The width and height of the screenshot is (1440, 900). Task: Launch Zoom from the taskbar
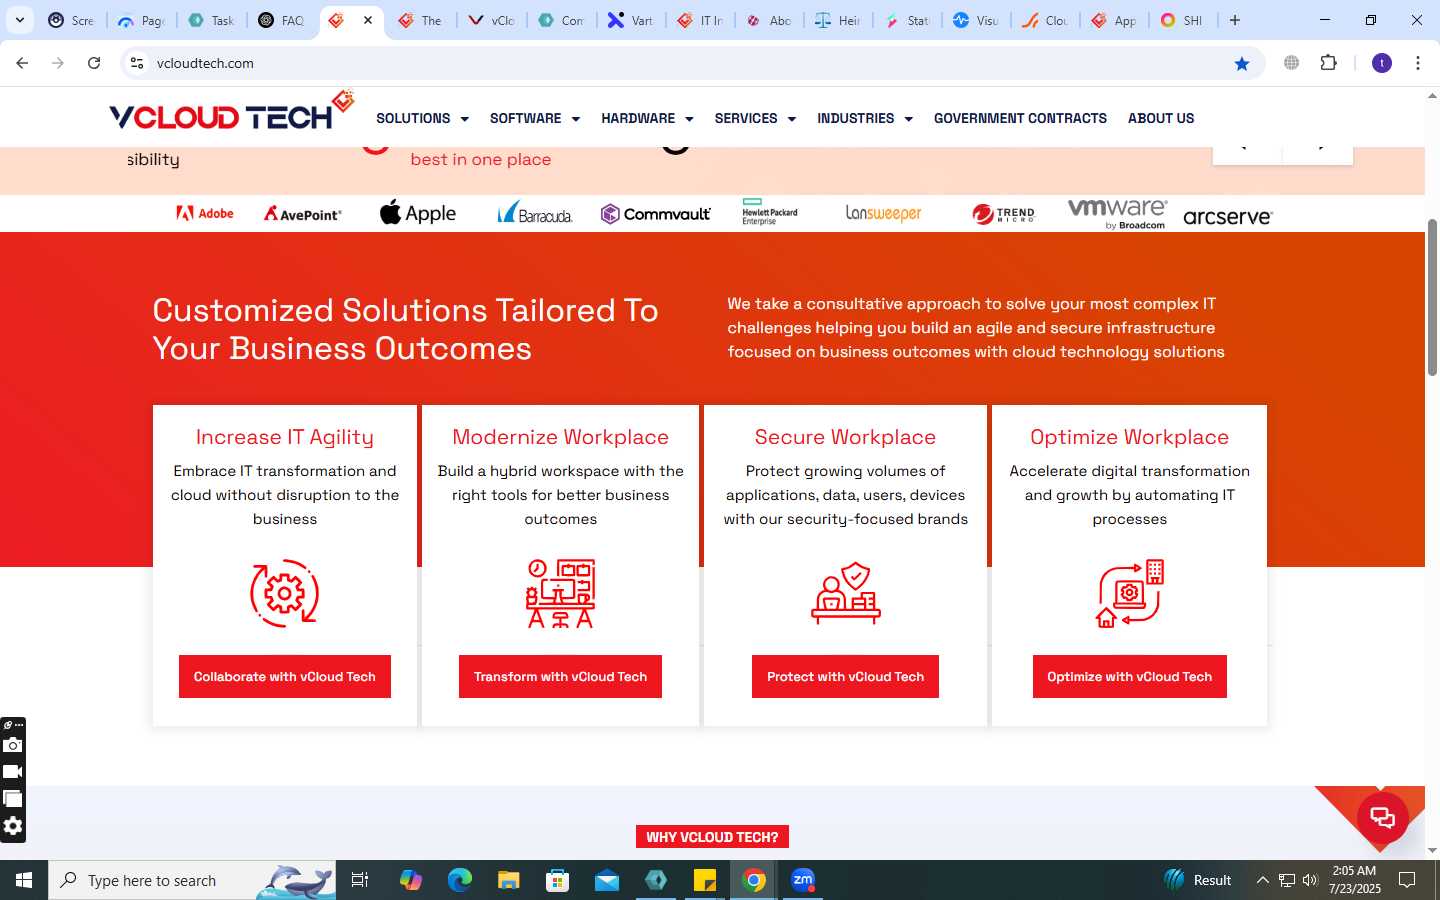coord(803,880)
